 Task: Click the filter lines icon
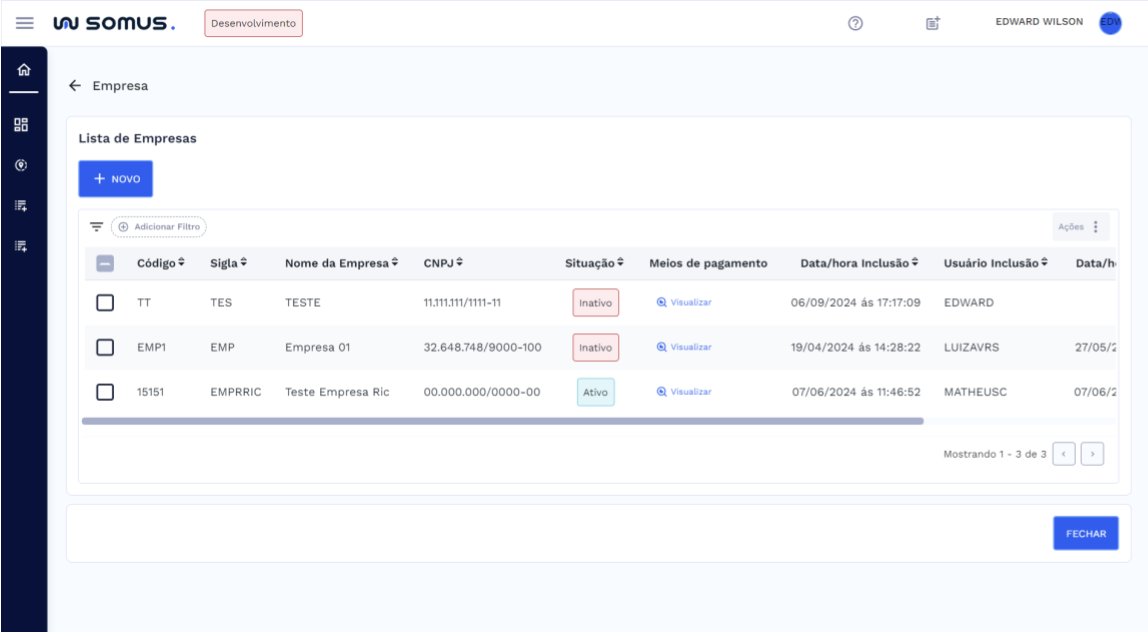click(x=96, y=227)
